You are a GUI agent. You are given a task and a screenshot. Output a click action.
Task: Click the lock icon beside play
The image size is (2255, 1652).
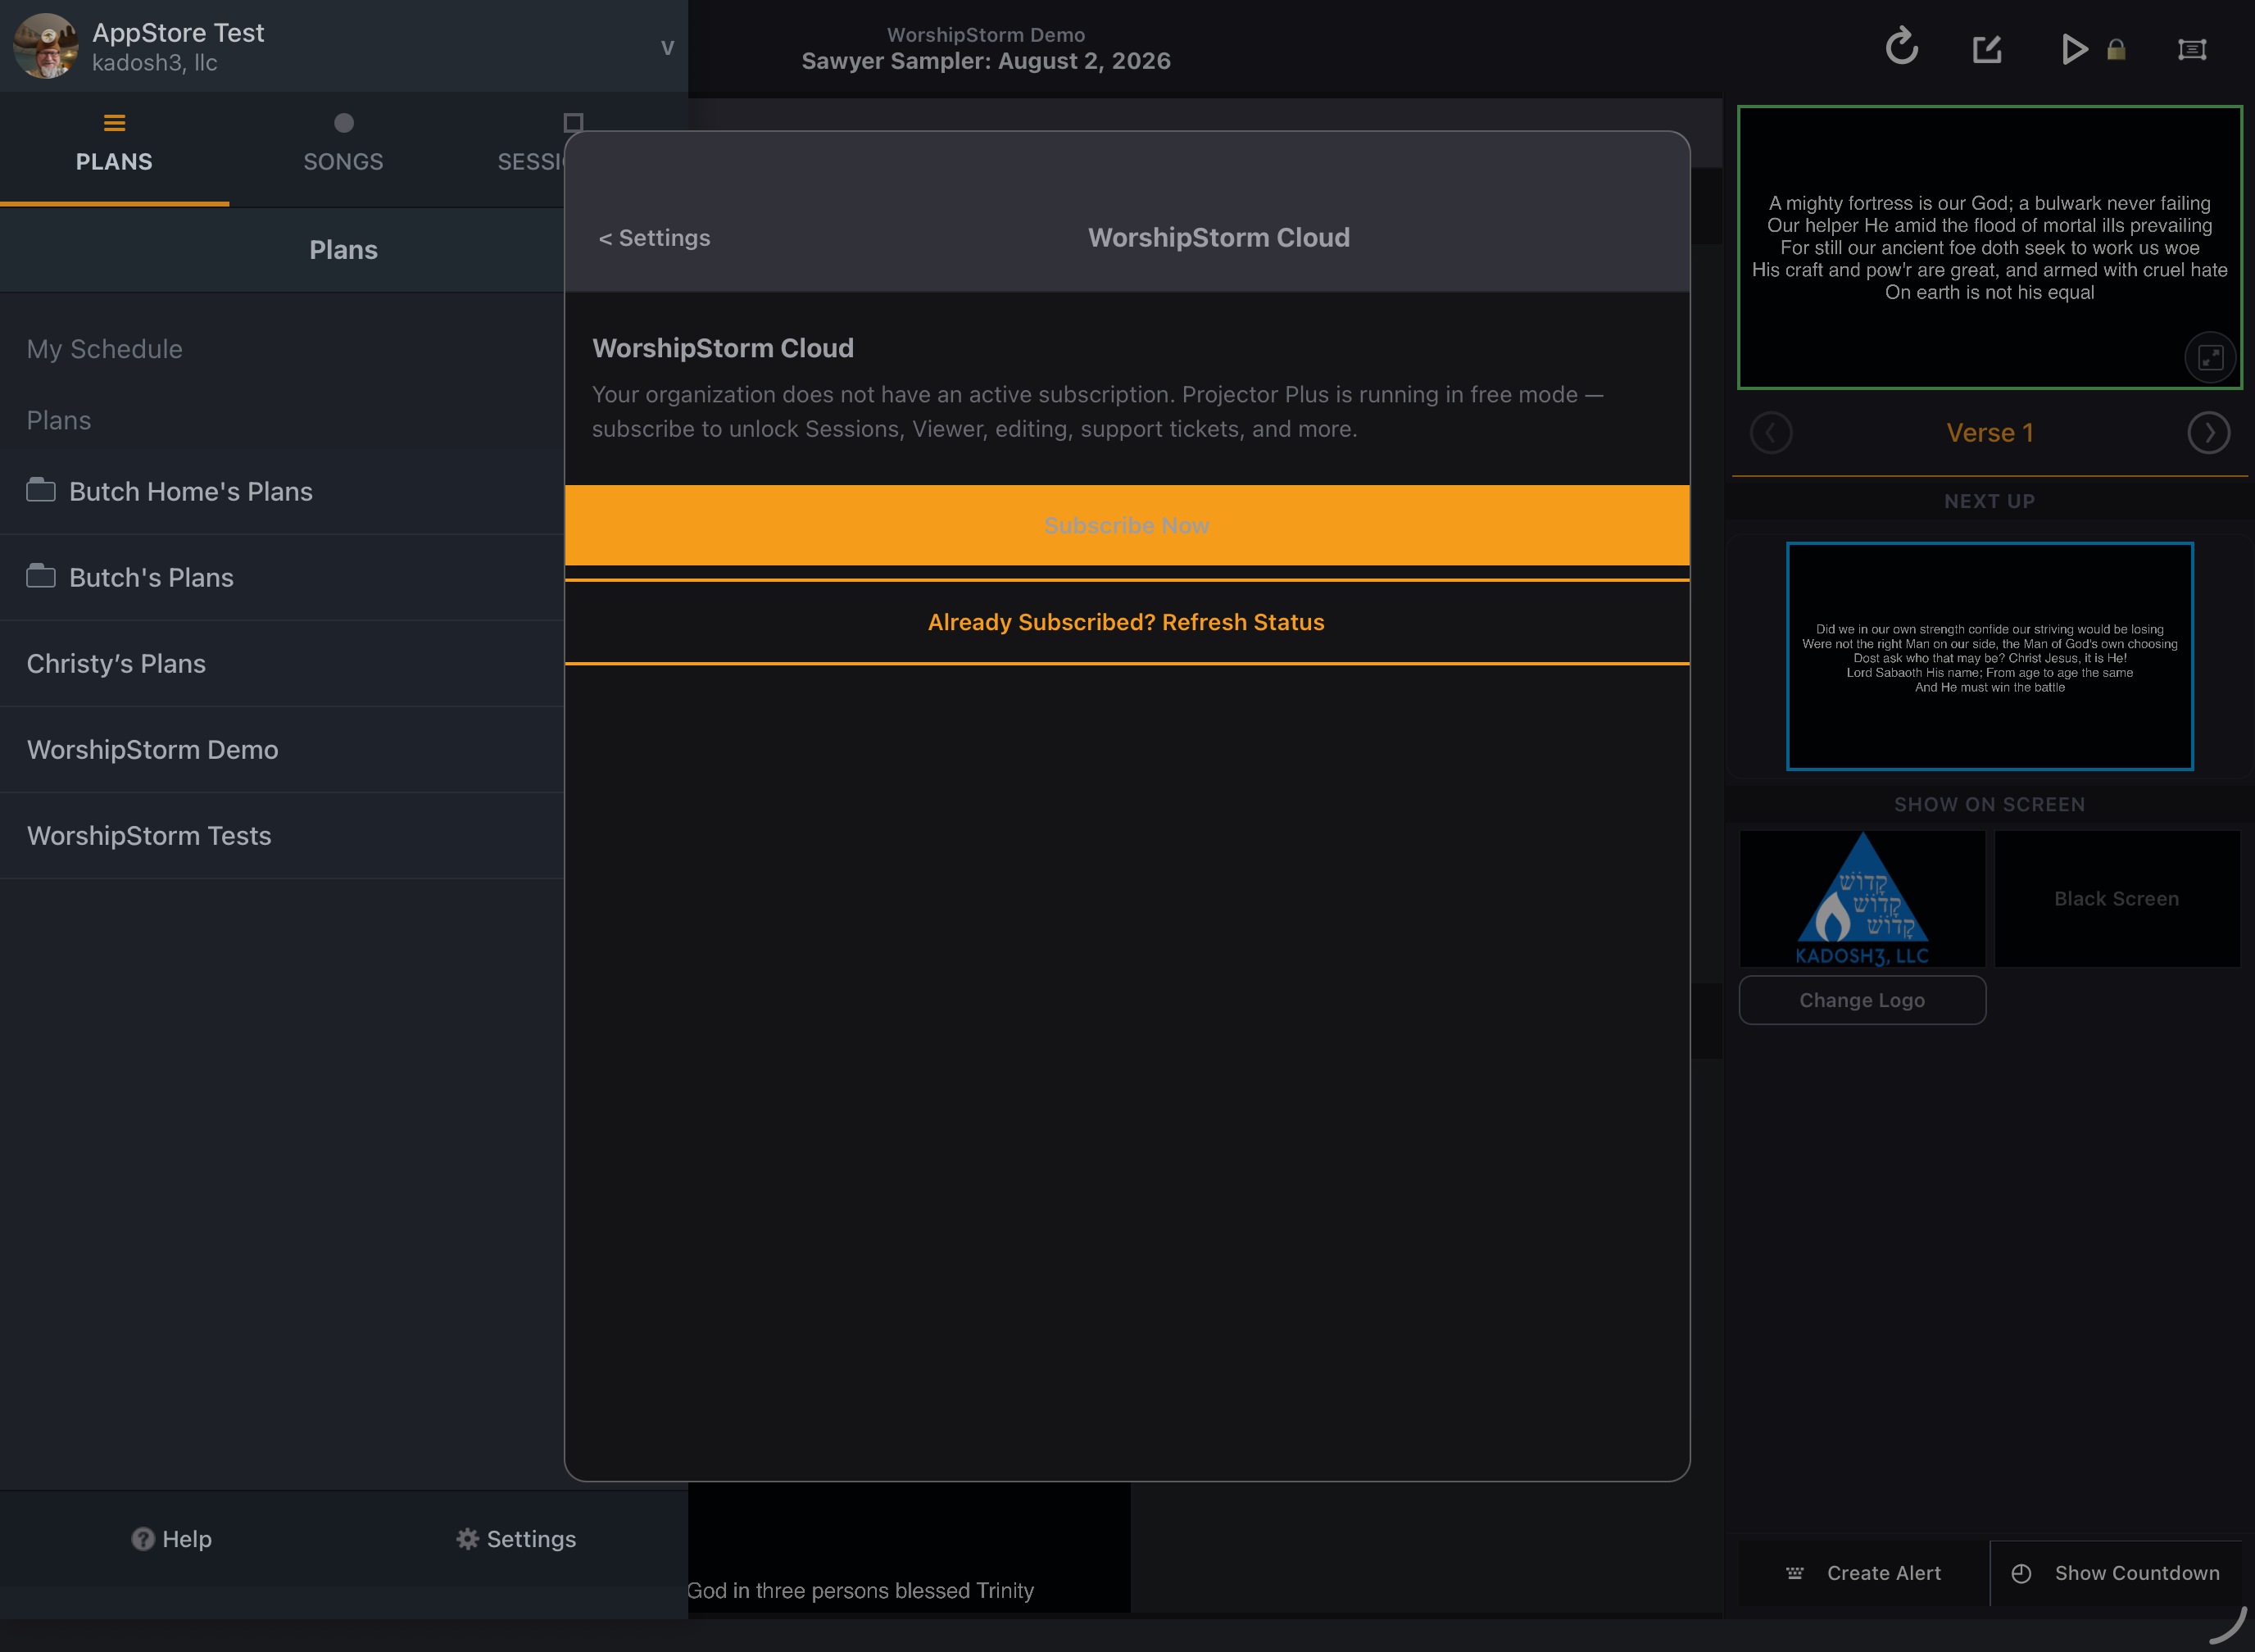2116,50
